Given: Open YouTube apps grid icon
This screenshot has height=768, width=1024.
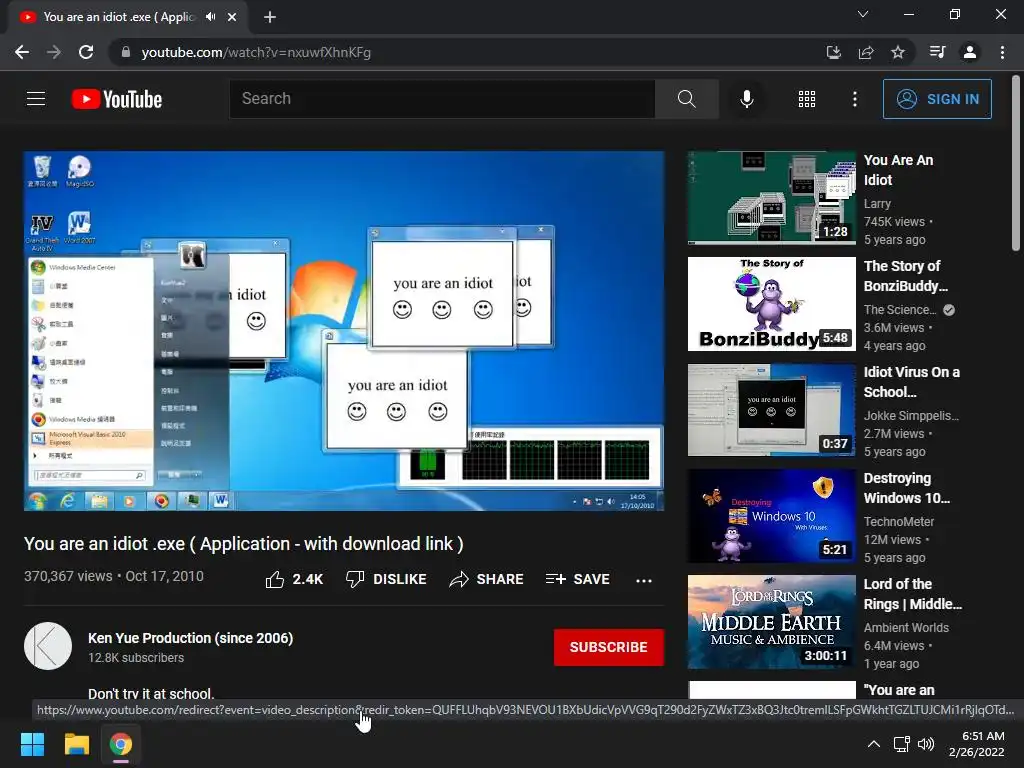Looking at the screenshot, I should (x=807, y=99).
